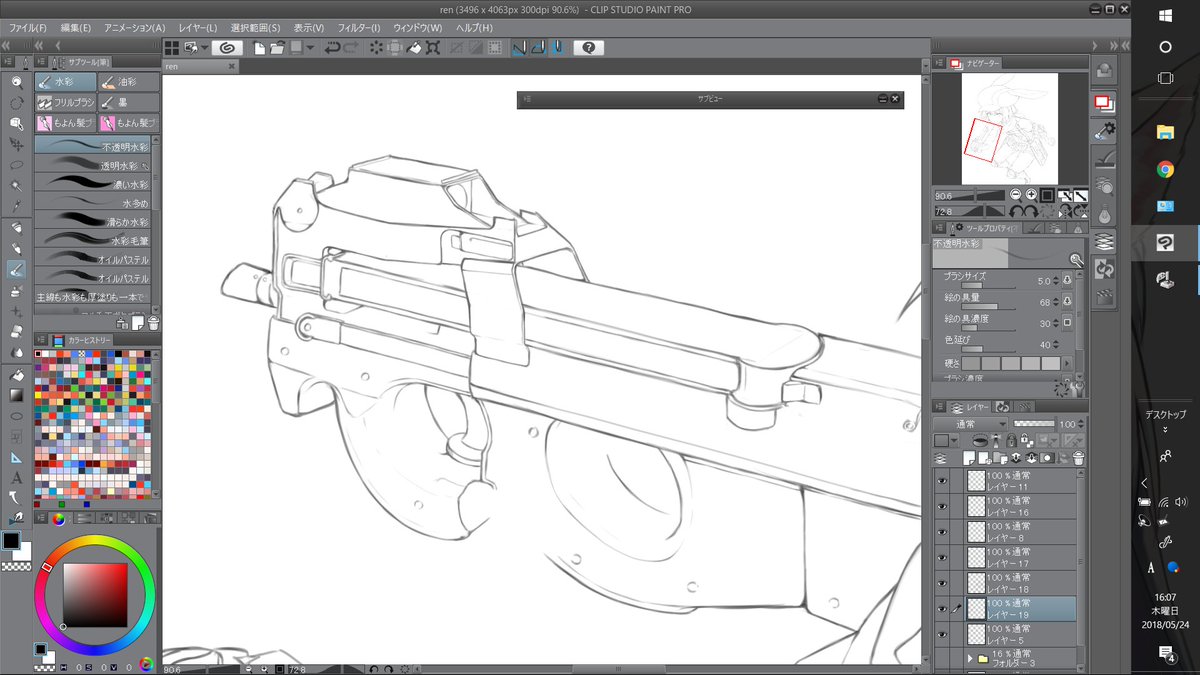Viewport: 1200px width, 675px height.
Task: Open help via question mark button
Action: (x=588, y=47)
